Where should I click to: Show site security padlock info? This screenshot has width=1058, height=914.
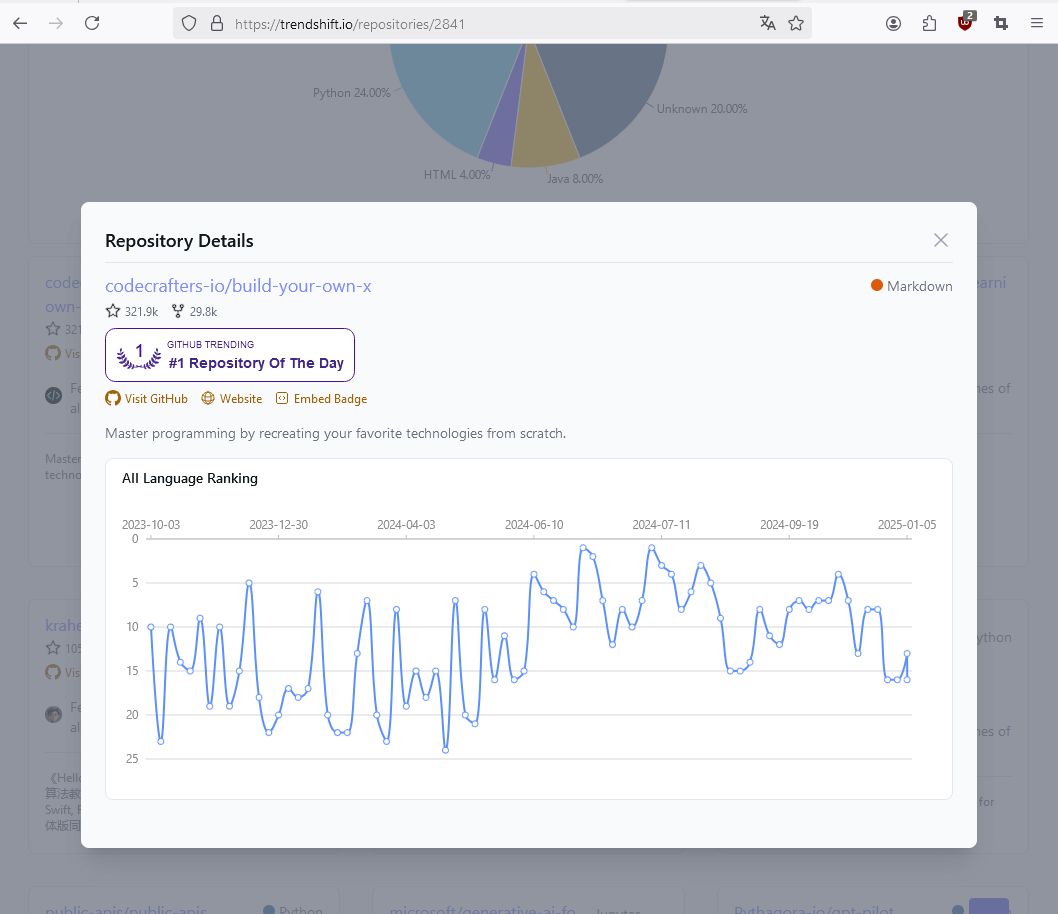point(217,24)
